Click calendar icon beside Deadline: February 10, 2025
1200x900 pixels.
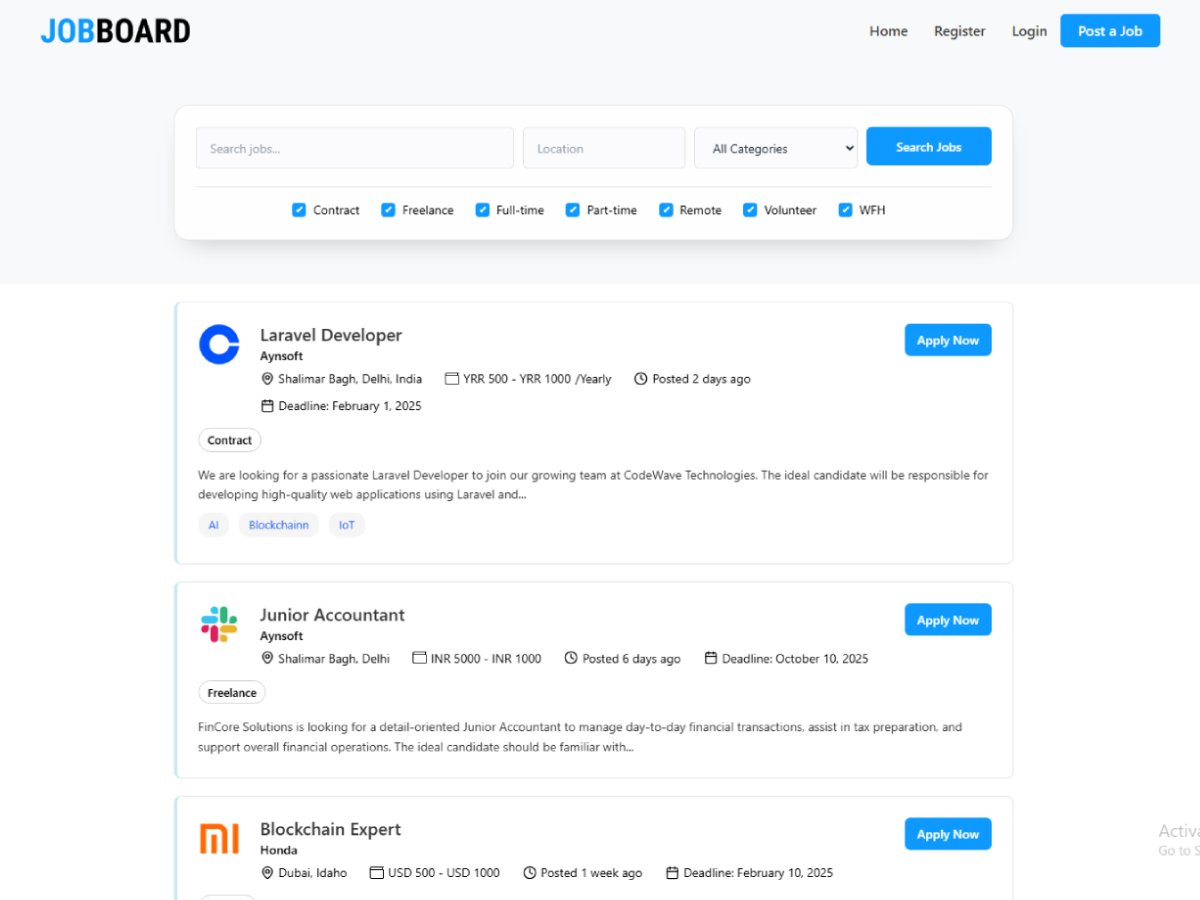[672, 873]
